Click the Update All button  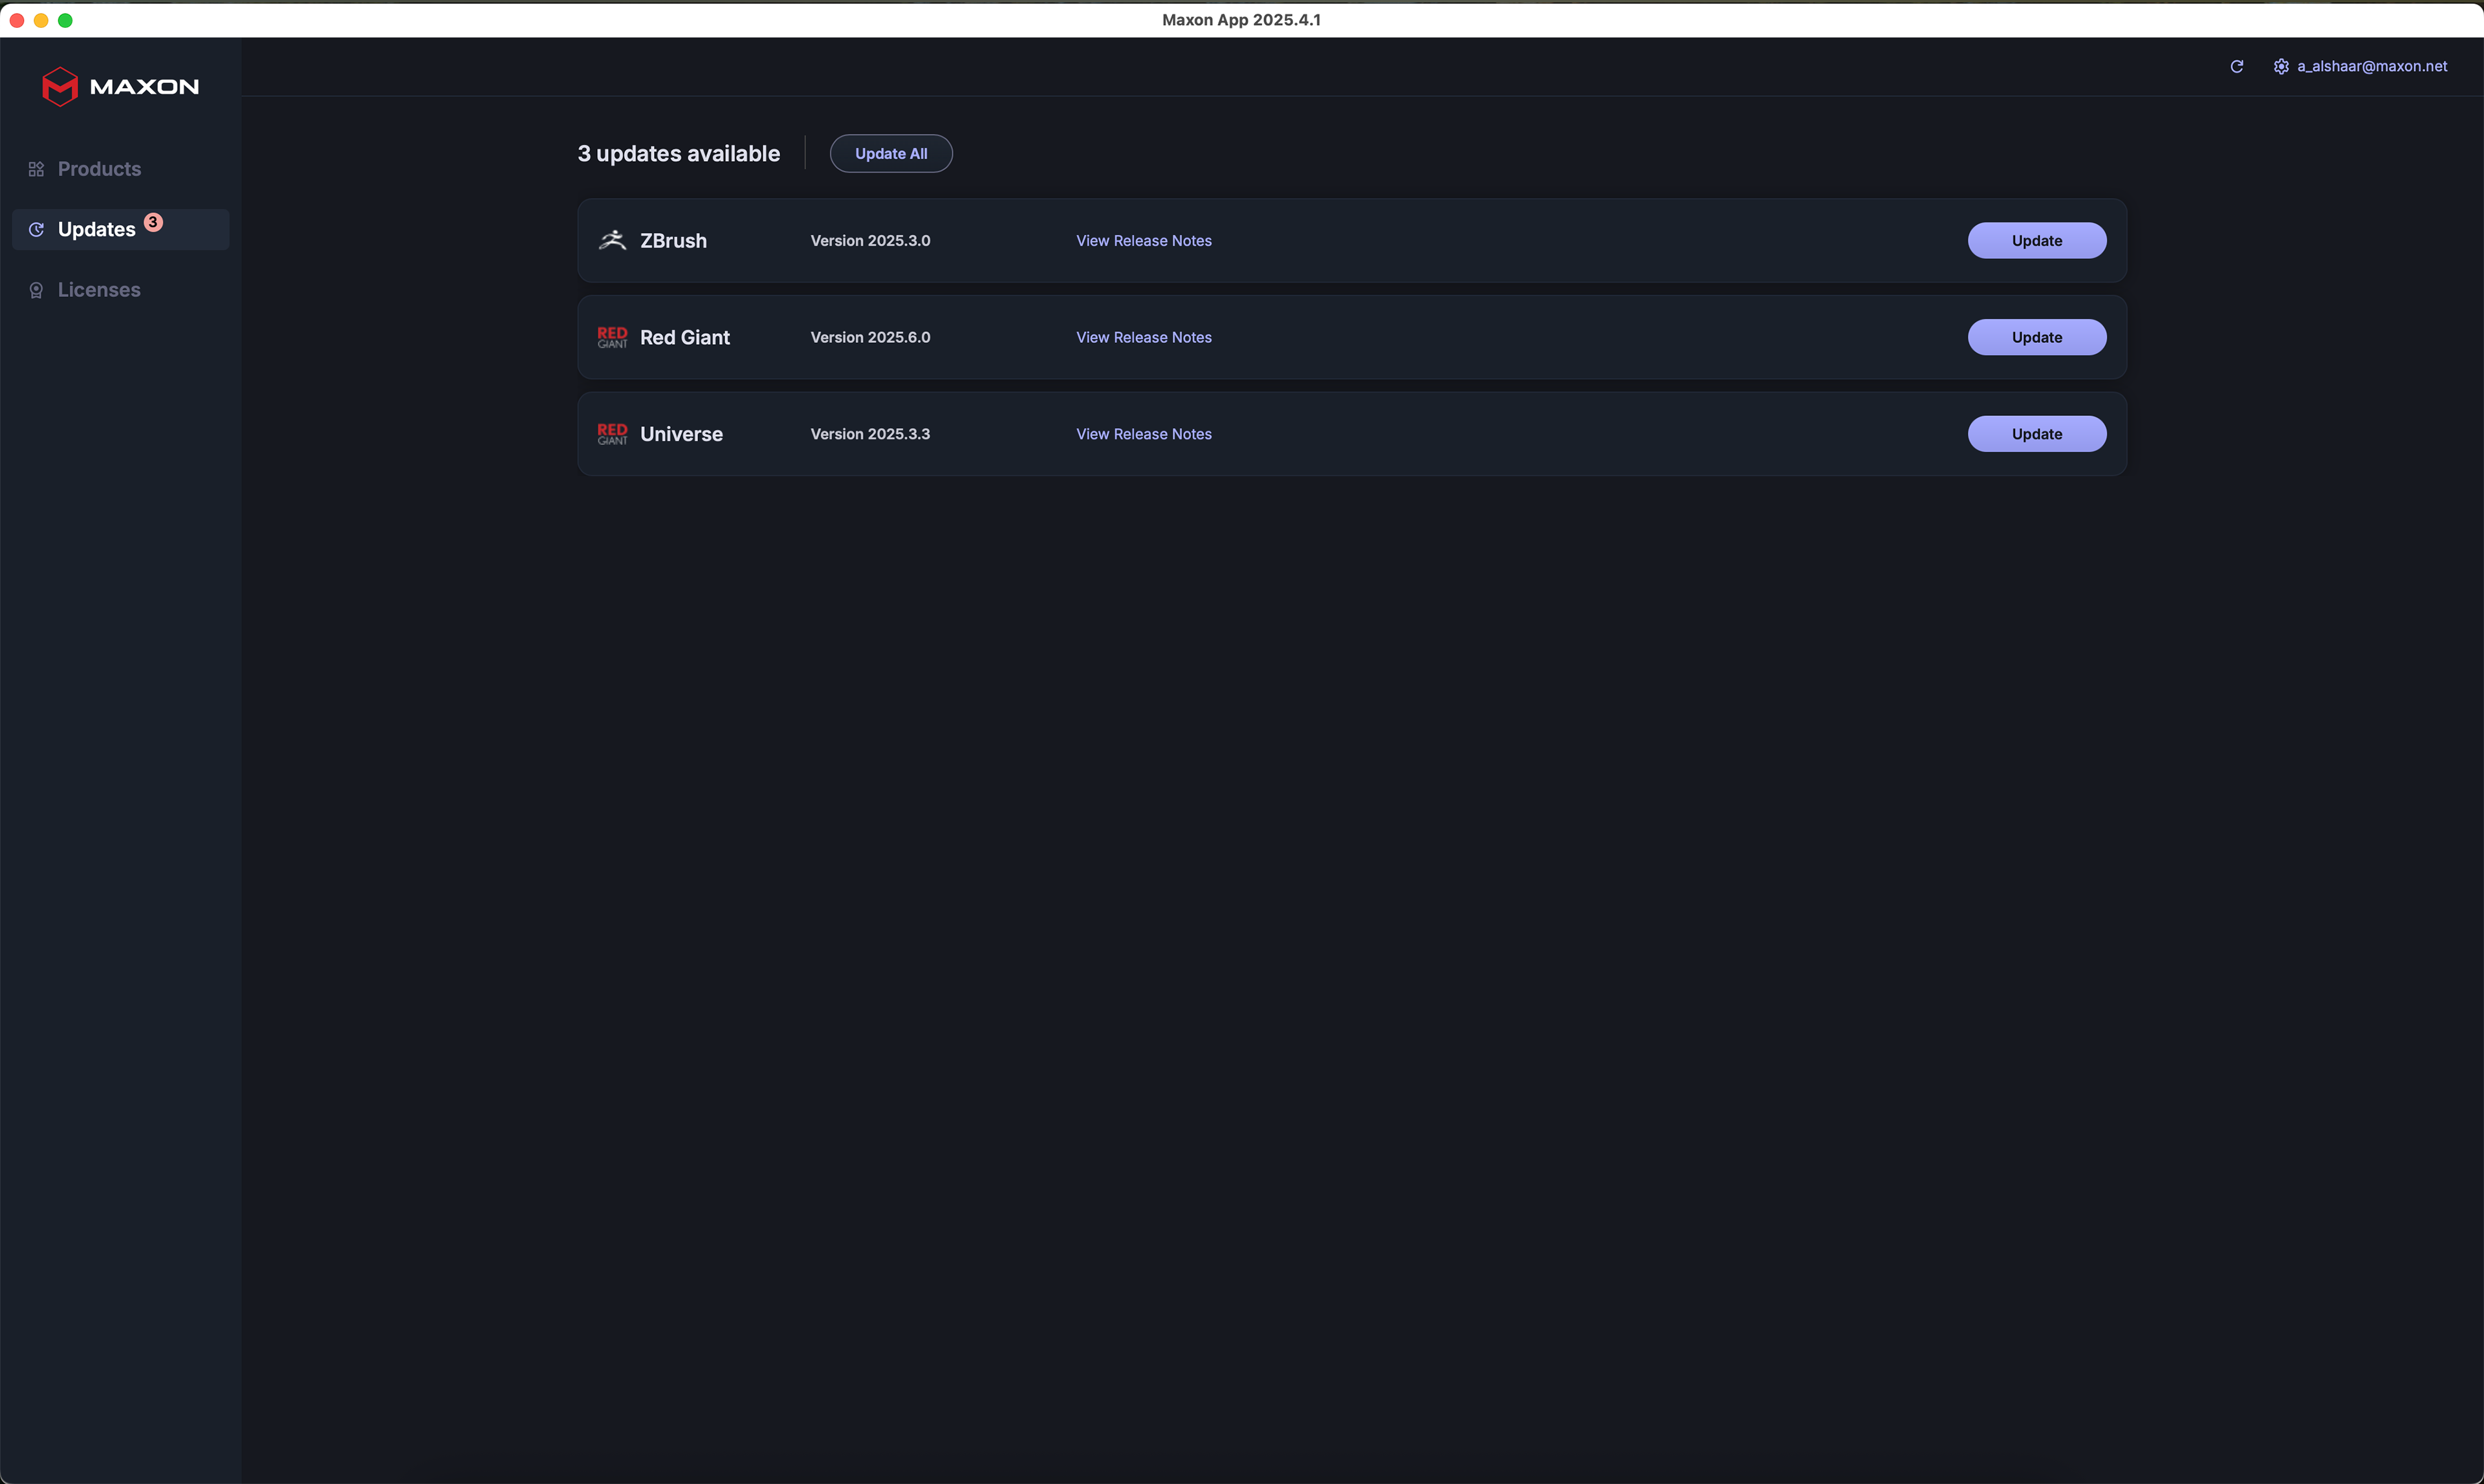click(x=891, y=154)
